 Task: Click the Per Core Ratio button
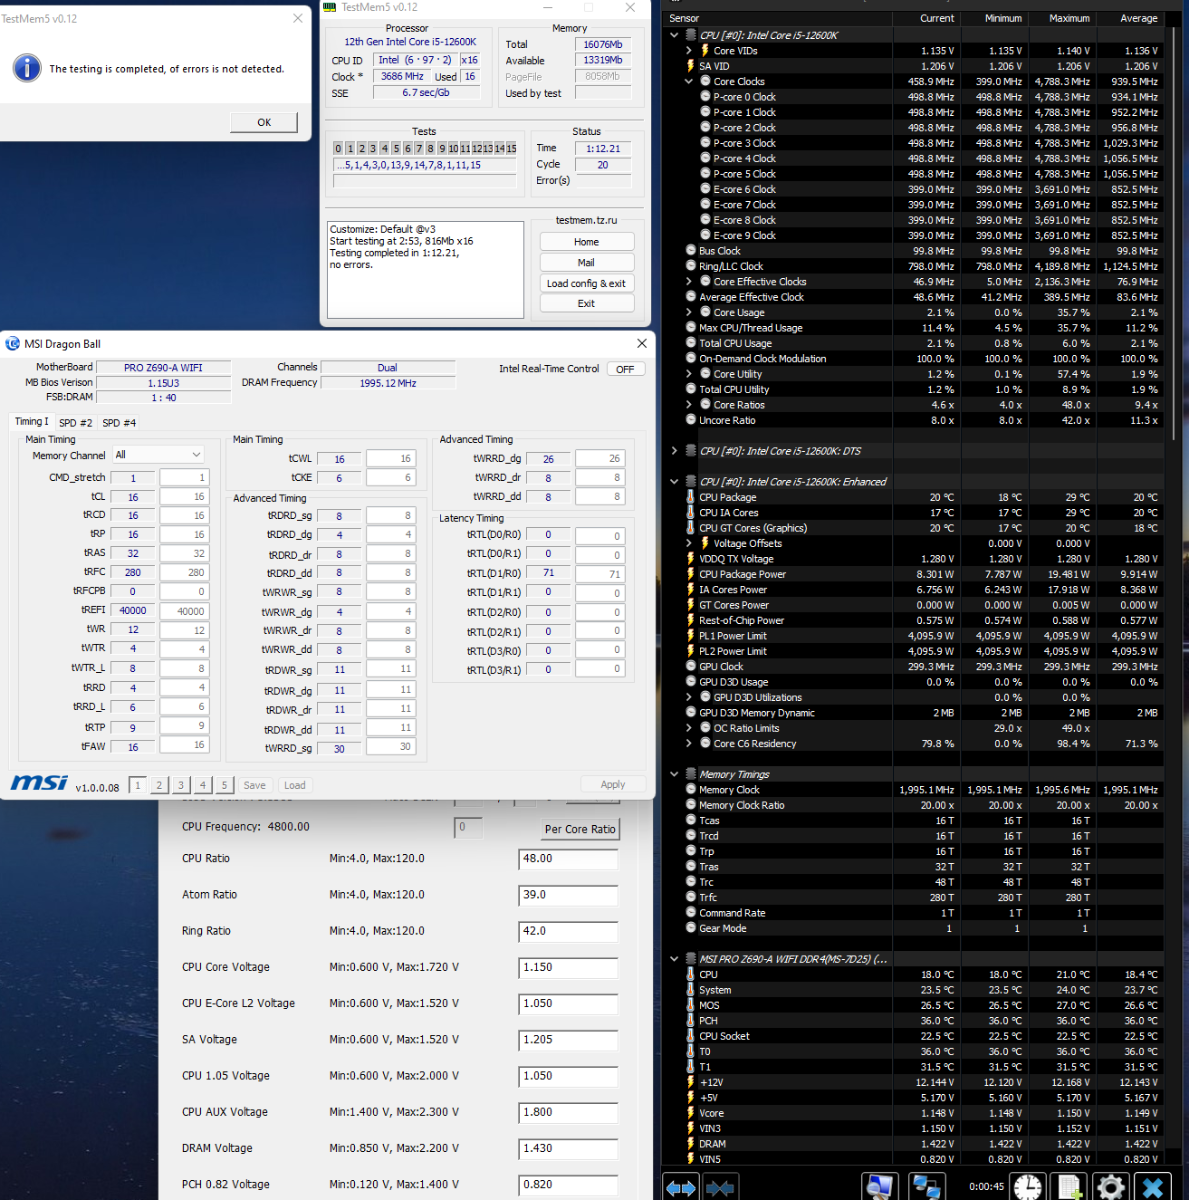[x=580, y=829]
